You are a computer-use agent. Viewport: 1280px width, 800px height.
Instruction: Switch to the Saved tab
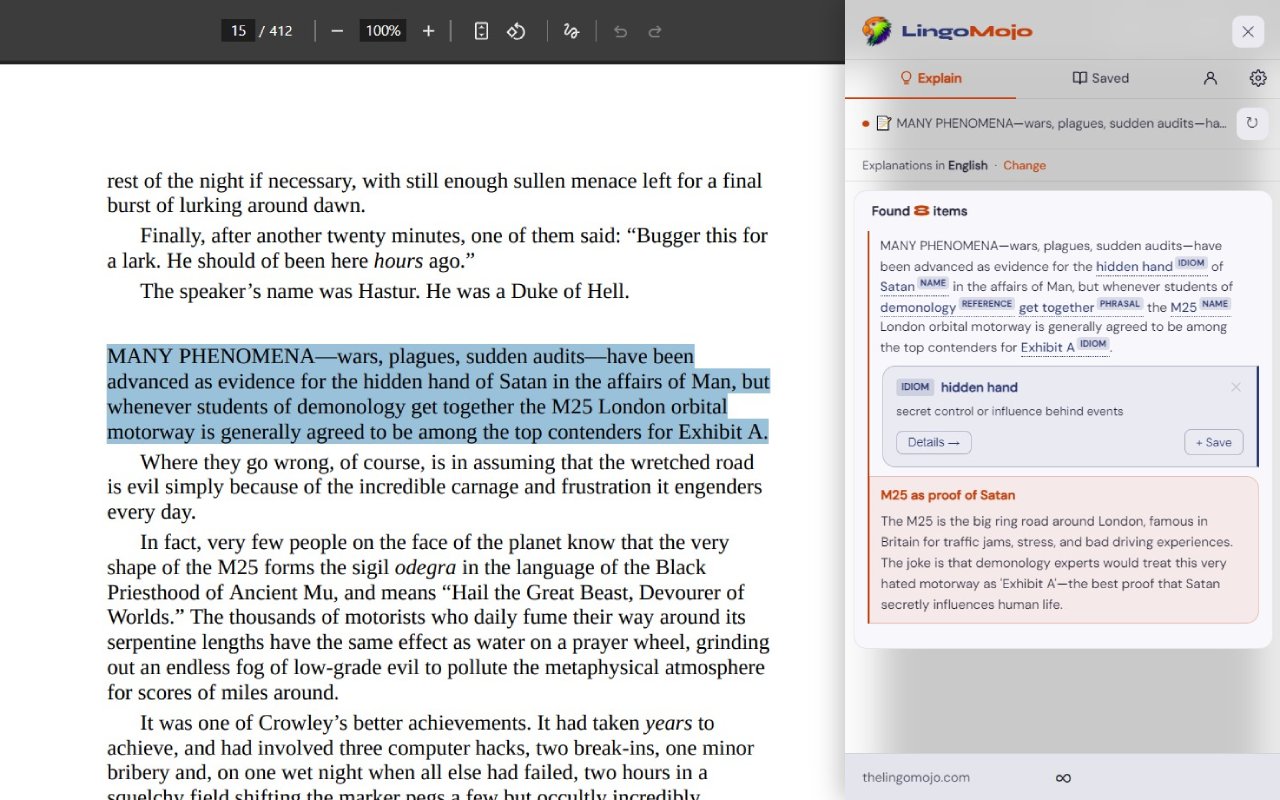(1100, 78)
